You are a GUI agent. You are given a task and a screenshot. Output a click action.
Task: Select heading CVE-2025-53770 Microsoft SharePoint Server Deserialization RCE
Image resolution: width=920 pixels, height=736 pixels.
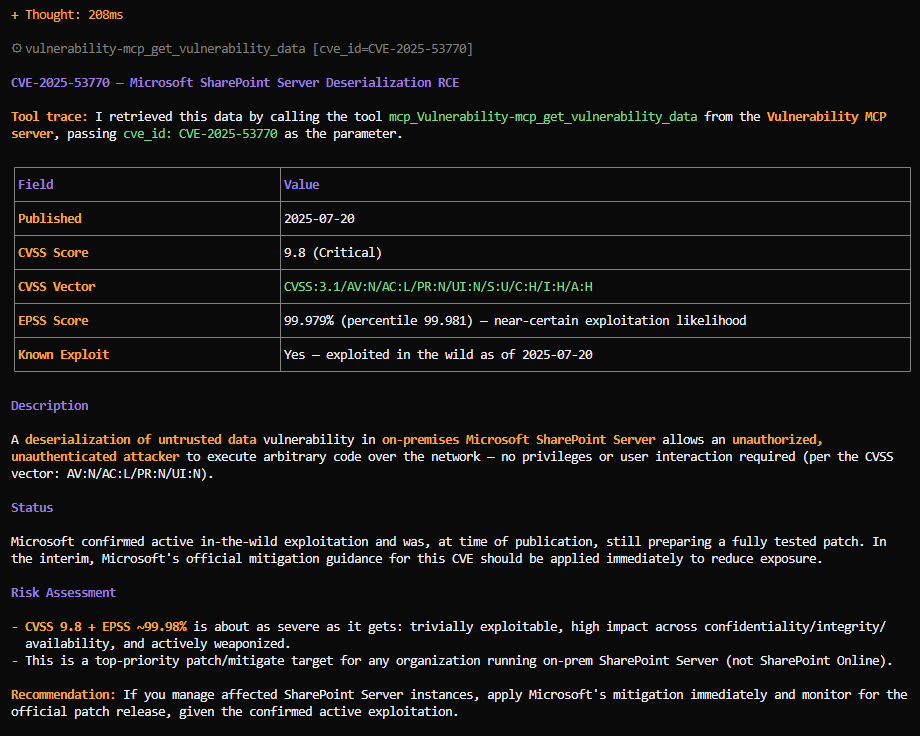click(x=235, y=83)
